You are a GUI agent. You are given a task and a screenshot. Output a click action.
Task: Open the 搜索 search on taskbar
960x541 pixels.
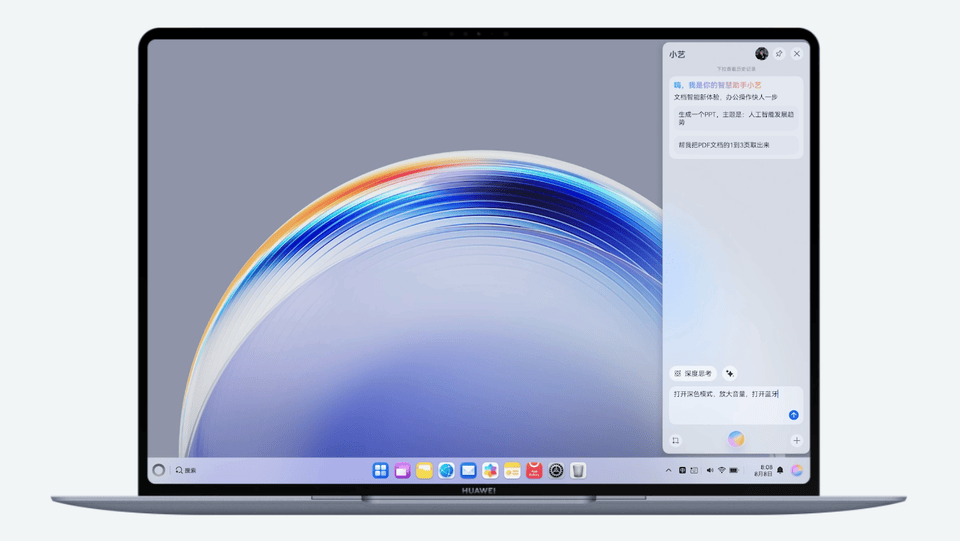[x=186, y=470]
